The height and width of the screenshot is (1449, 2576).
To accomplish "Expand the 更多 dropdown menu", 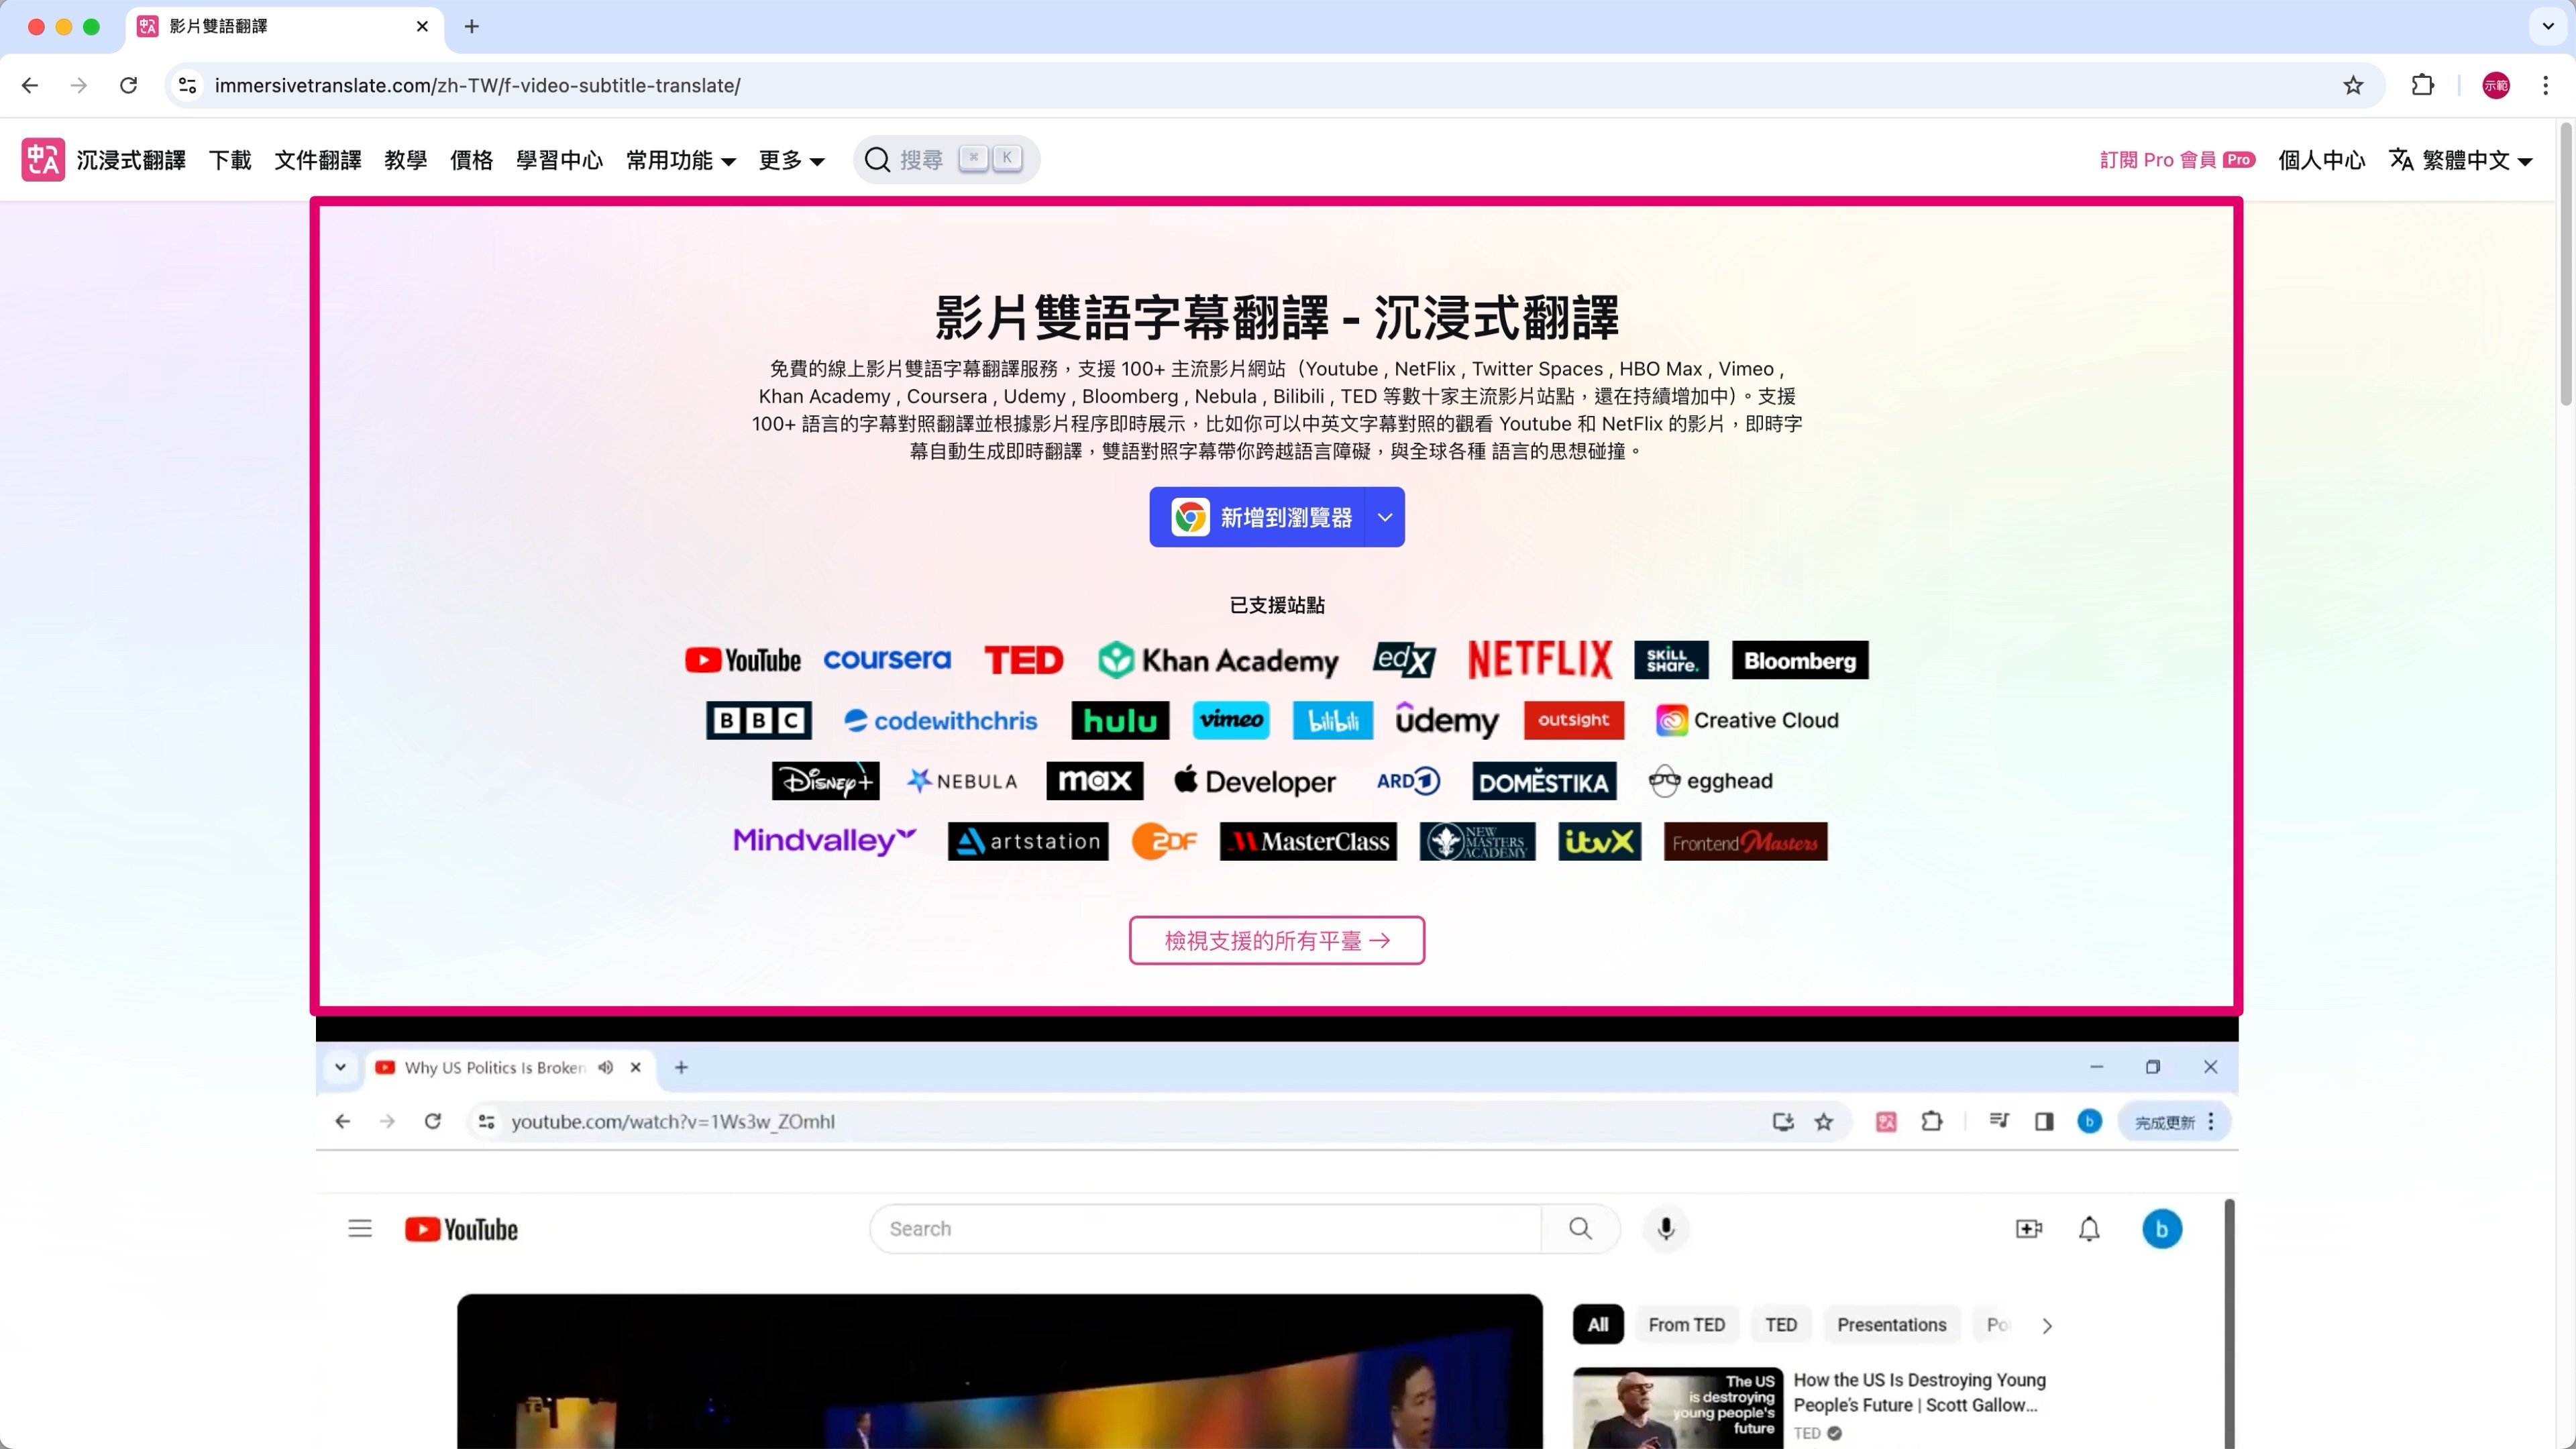I will [x=791, y=160].
